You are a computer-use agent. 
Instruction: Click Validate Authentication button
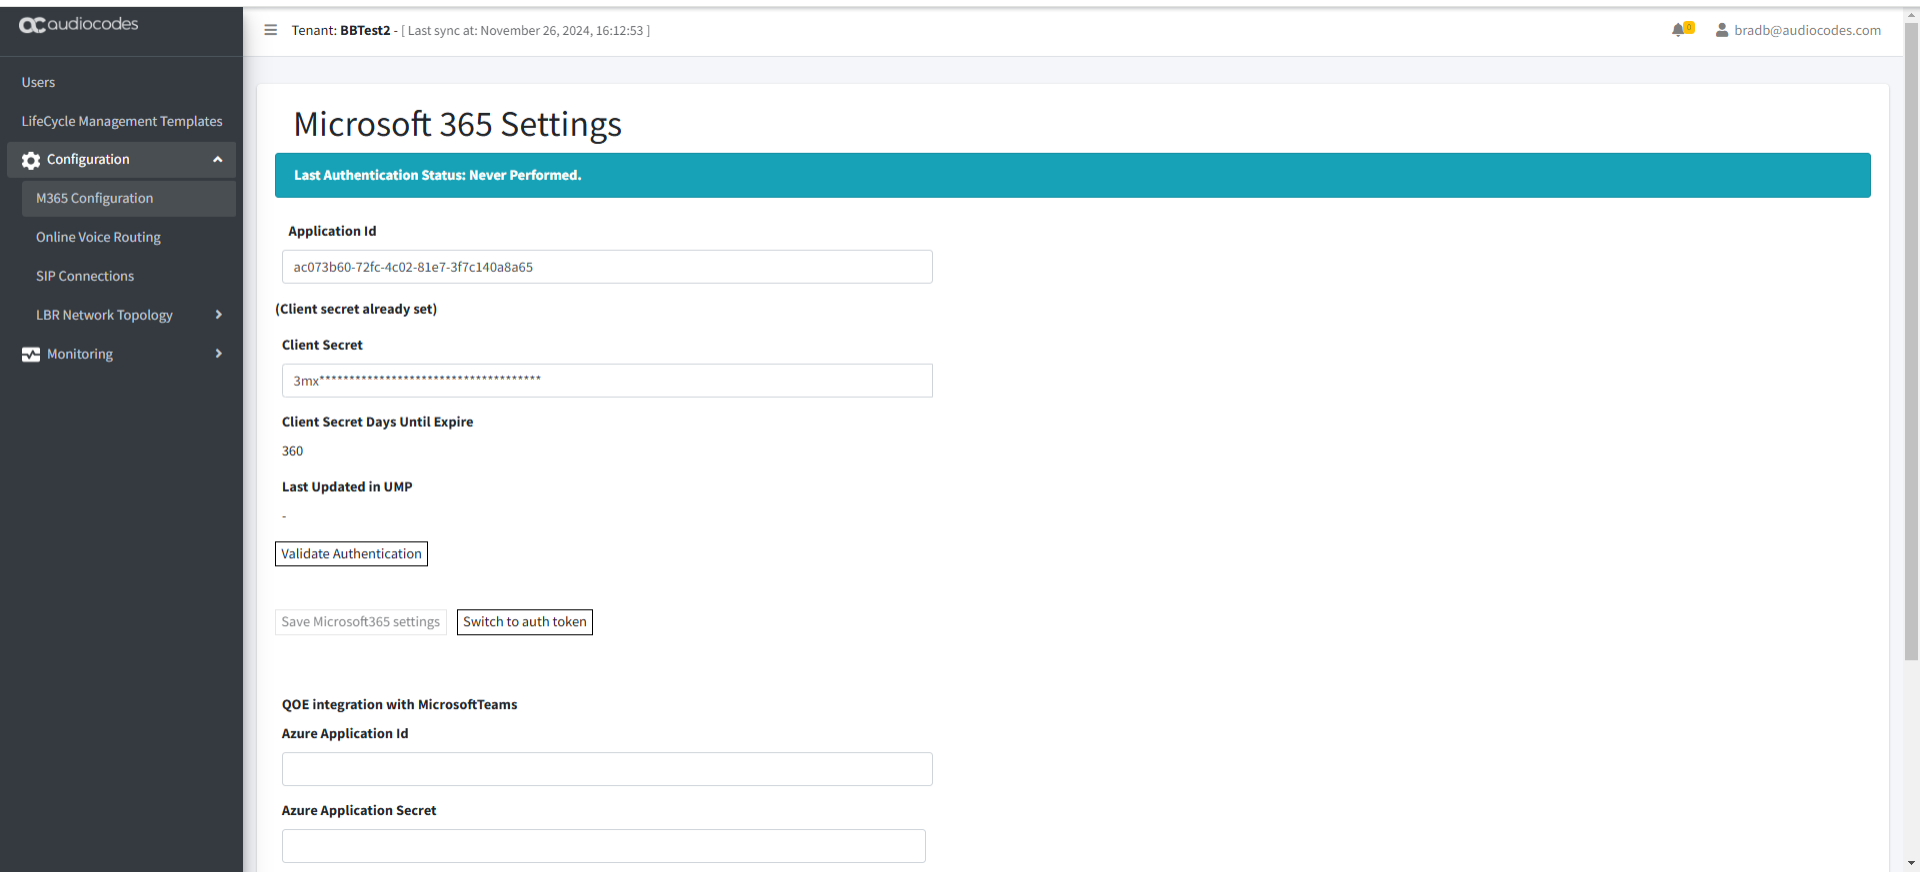coord(351,554)
